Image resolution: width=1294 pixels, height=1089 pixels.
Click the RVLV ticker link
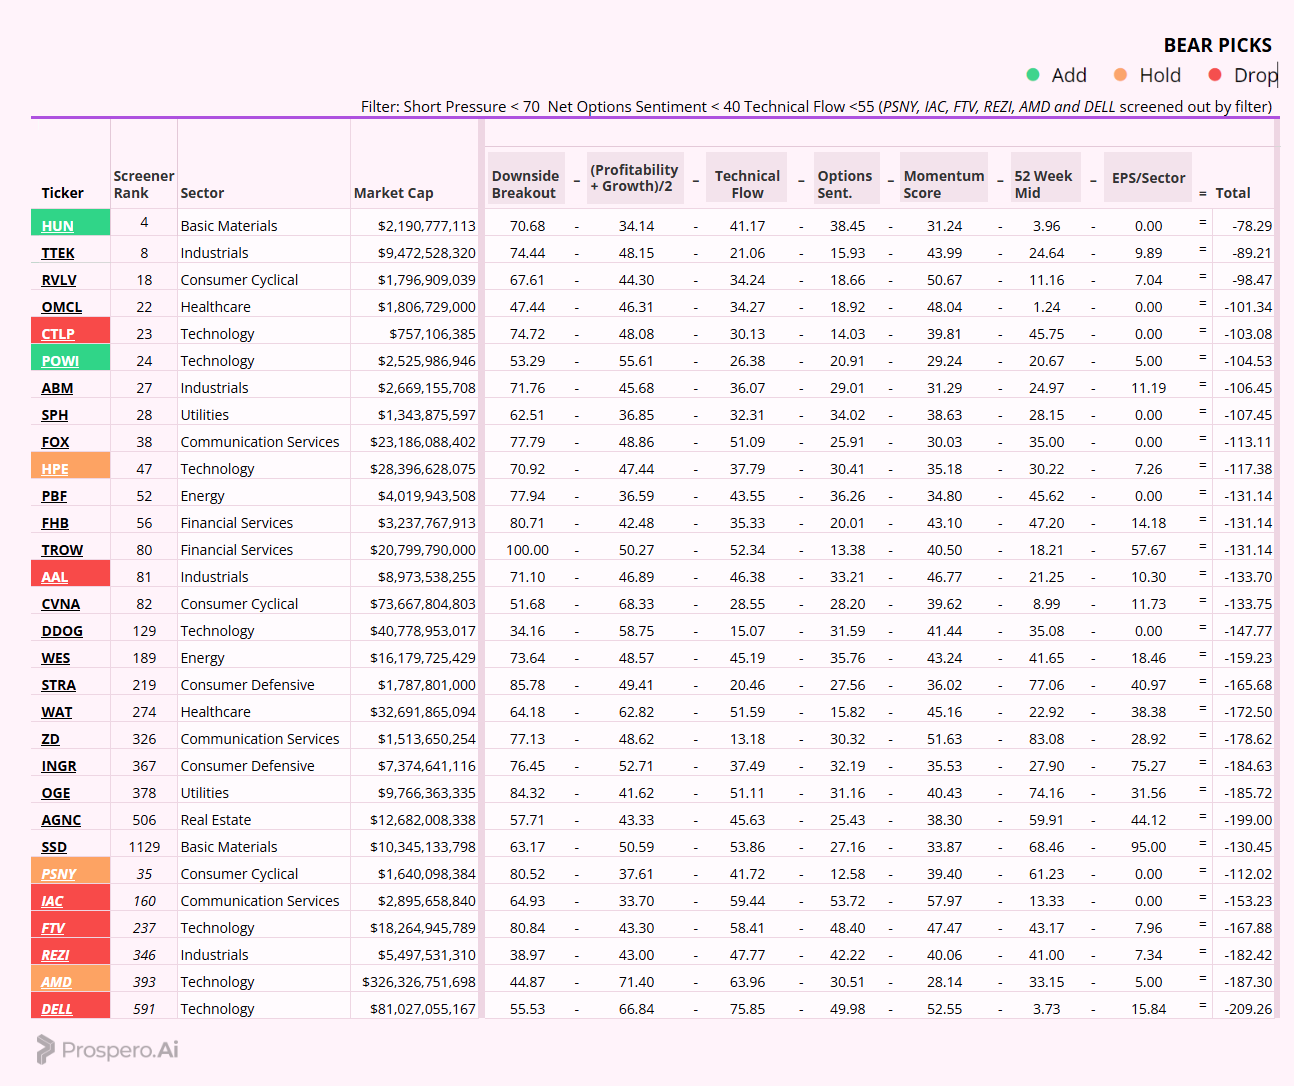coord(59,280)
